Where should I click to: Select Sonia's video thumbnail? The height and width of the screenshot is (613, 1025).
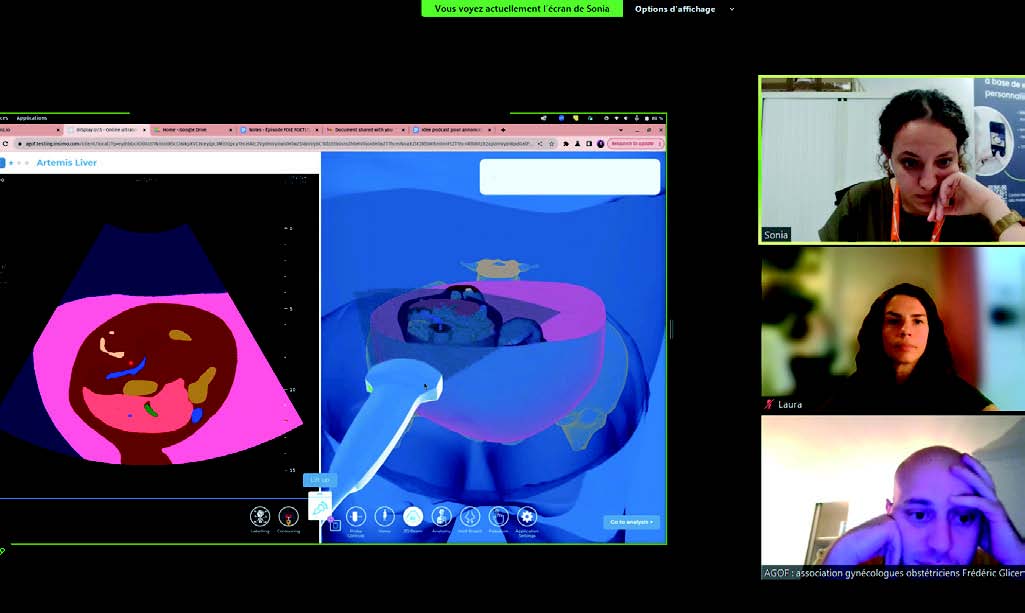coord(891,160)
